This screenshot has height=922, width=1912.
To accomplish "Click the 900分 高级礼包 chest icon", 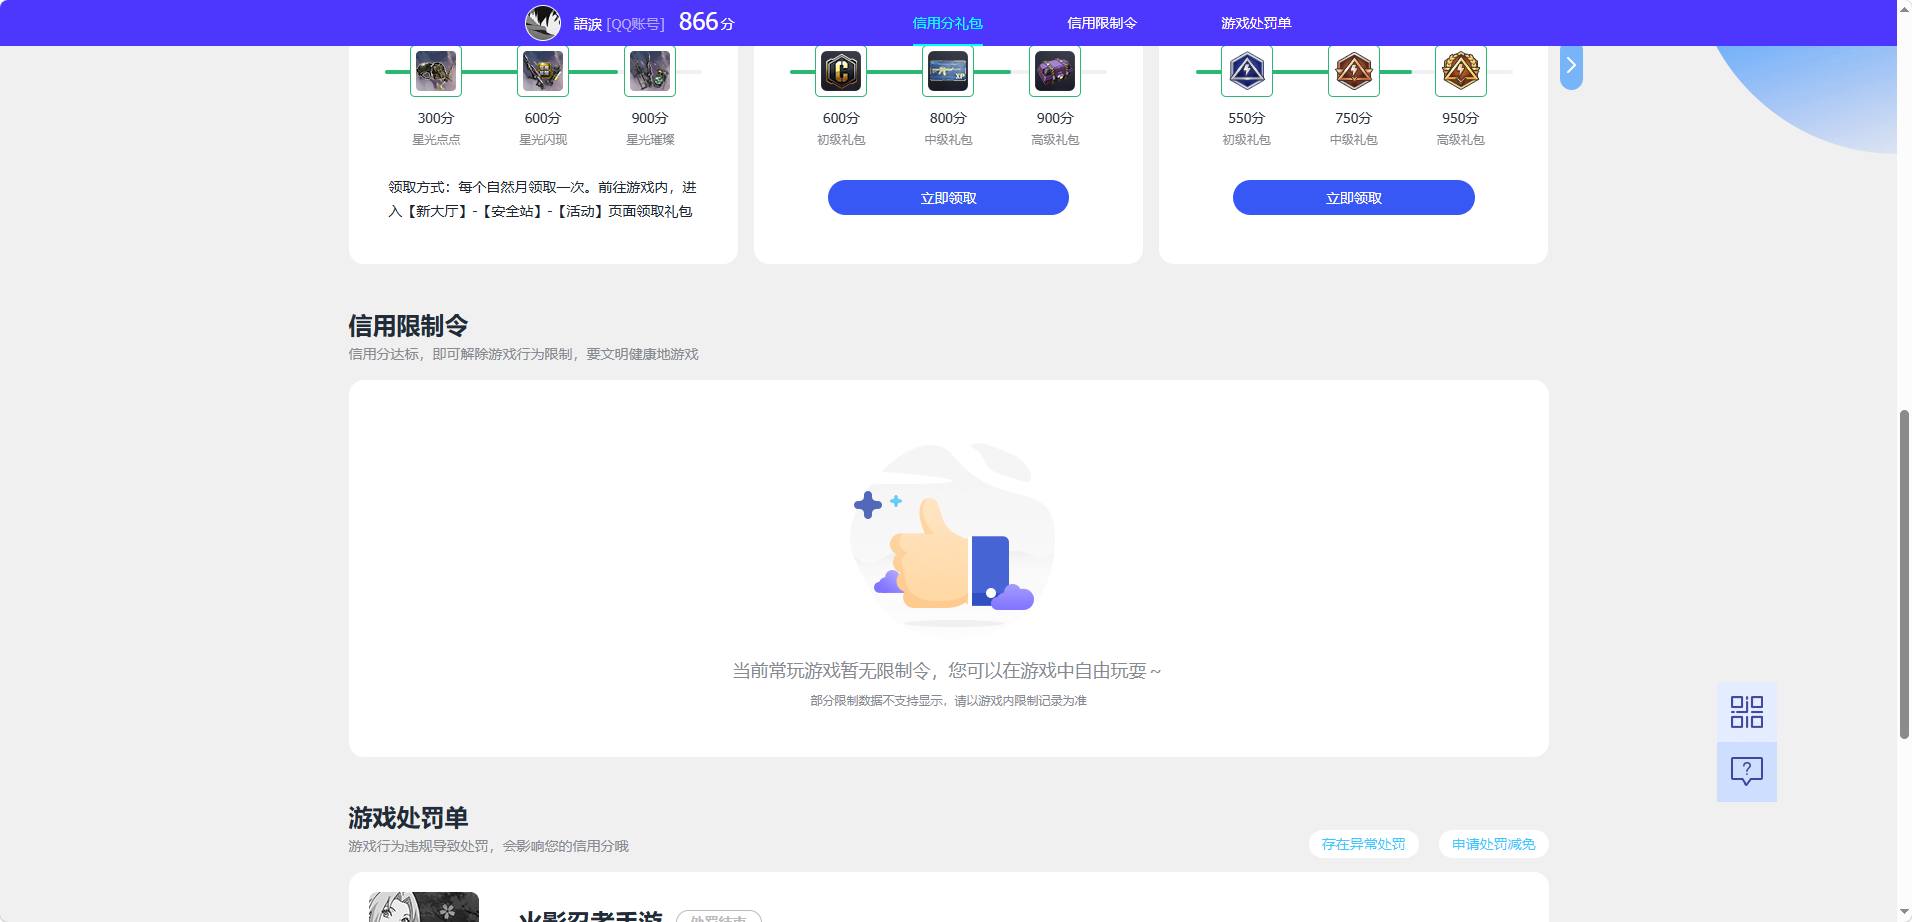I will pos(1055,71).
